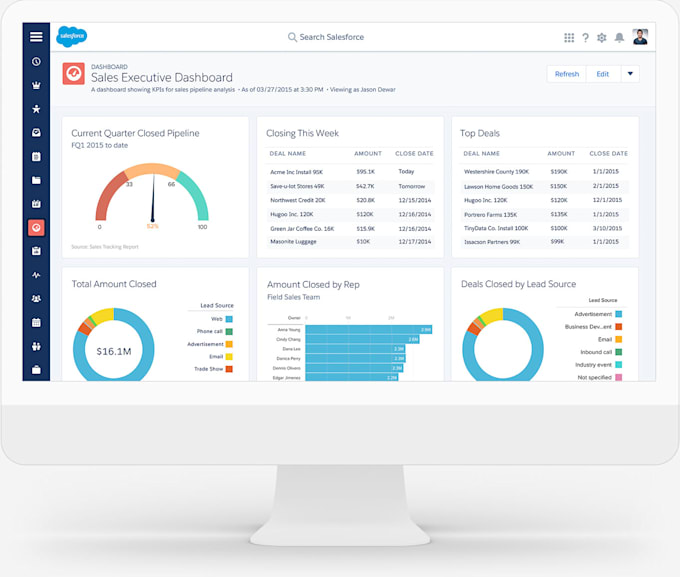
Task: Open the Top Deals panel title
Action: [480, 133]
